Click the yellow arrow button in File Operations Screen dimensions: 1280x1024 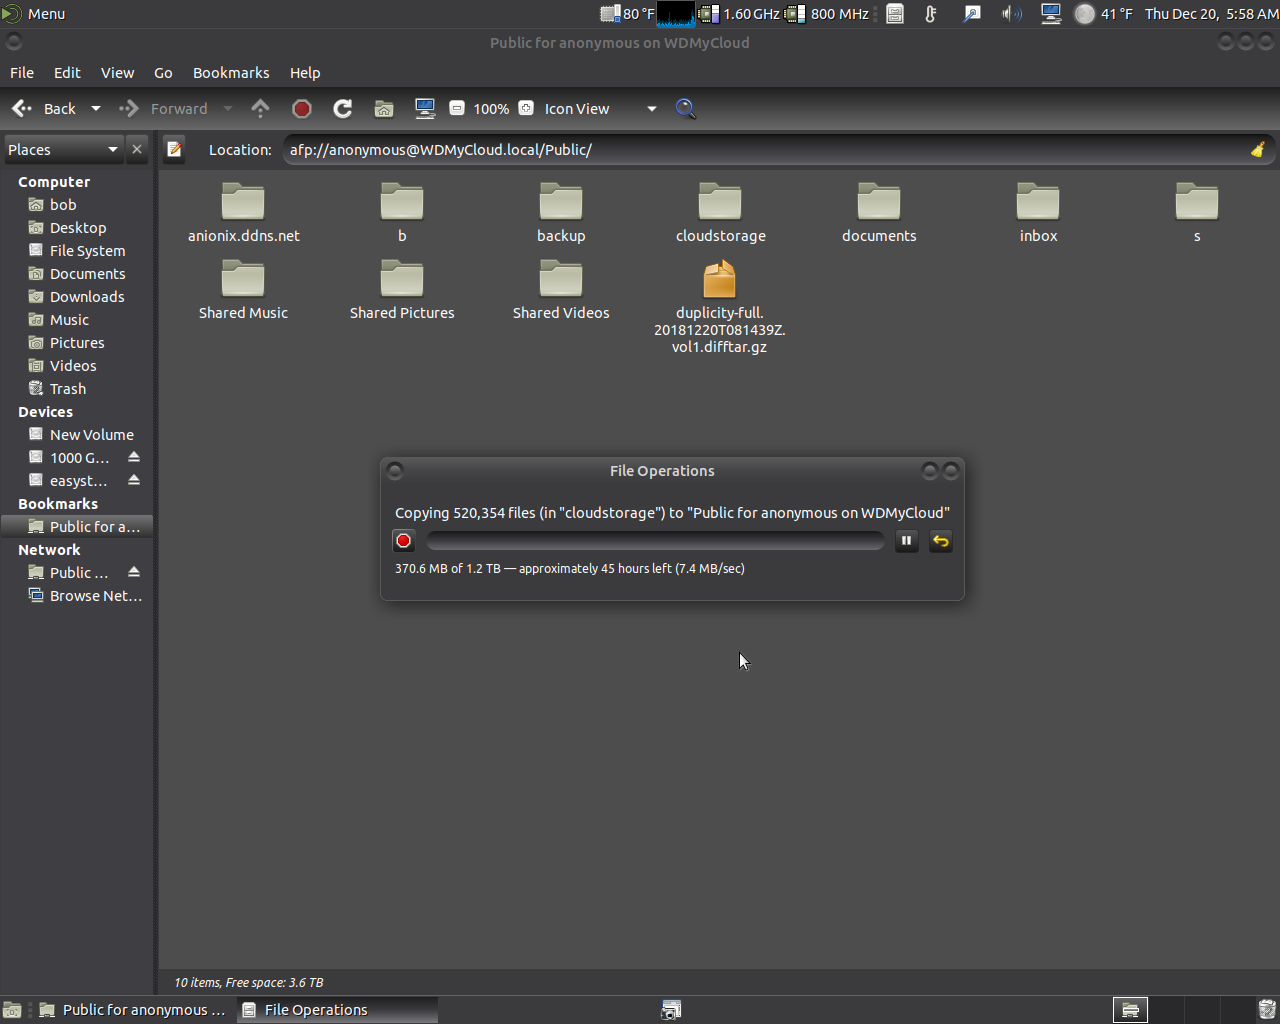[x=941, y=541]
